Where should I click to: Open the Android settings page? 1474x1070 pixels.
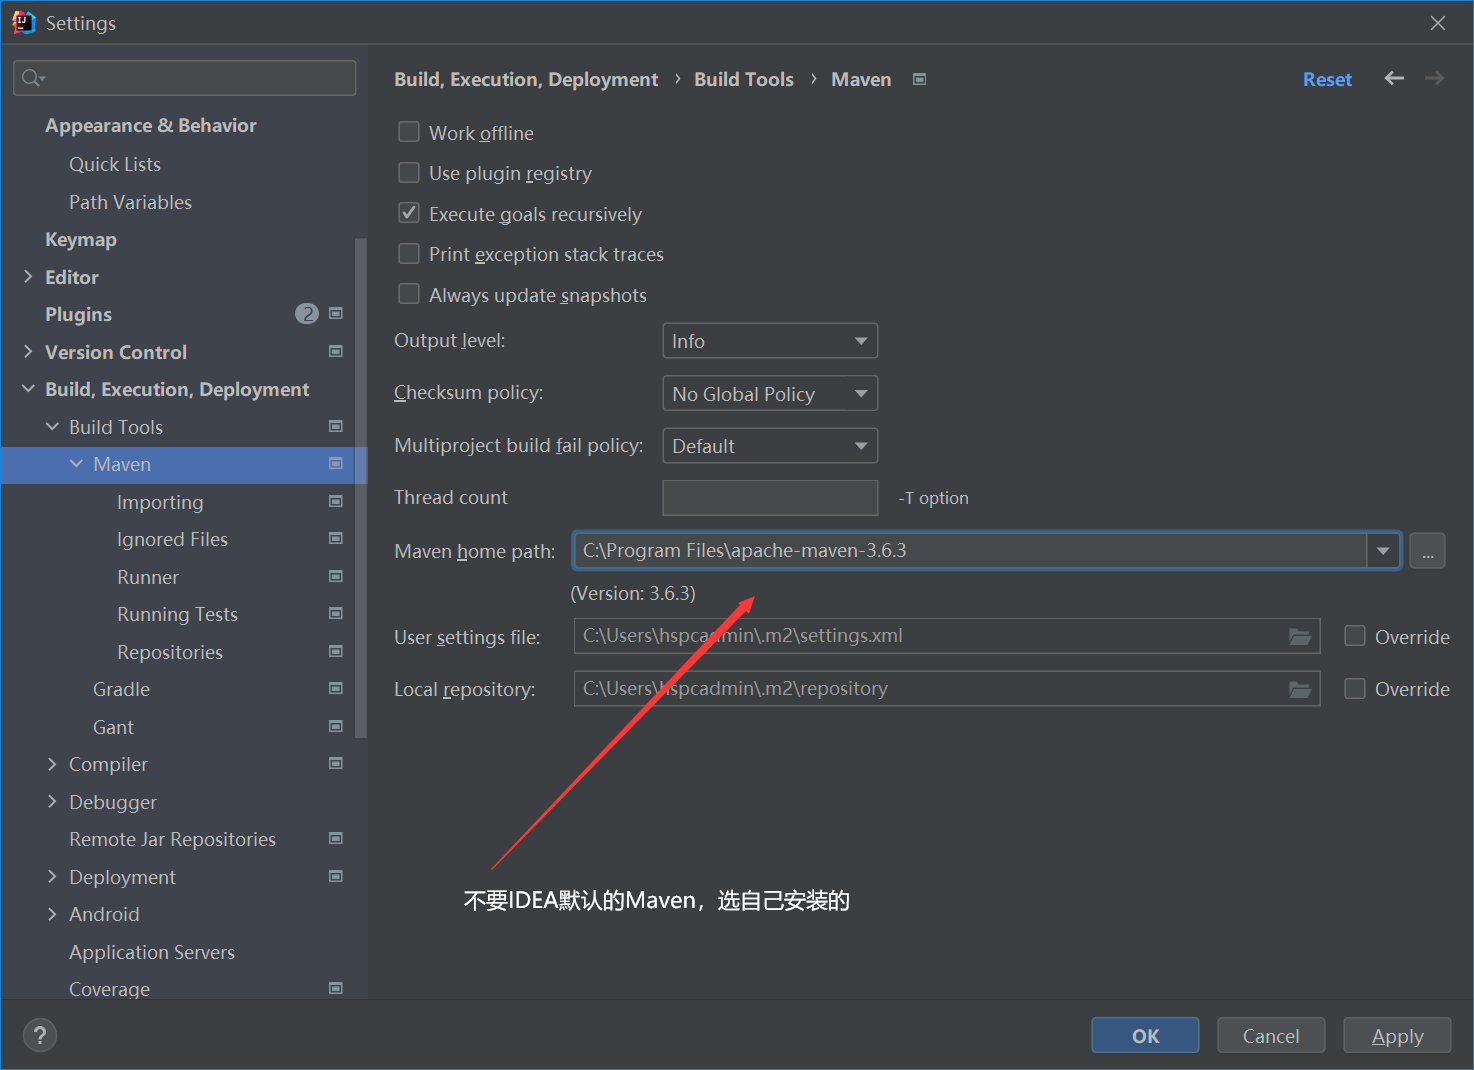coord(104,914)
